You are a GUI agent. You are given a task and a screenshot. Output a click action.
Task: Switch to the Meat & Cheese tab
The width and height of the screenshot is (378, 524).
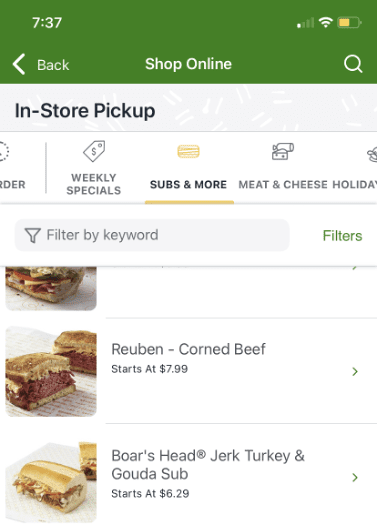283,184
